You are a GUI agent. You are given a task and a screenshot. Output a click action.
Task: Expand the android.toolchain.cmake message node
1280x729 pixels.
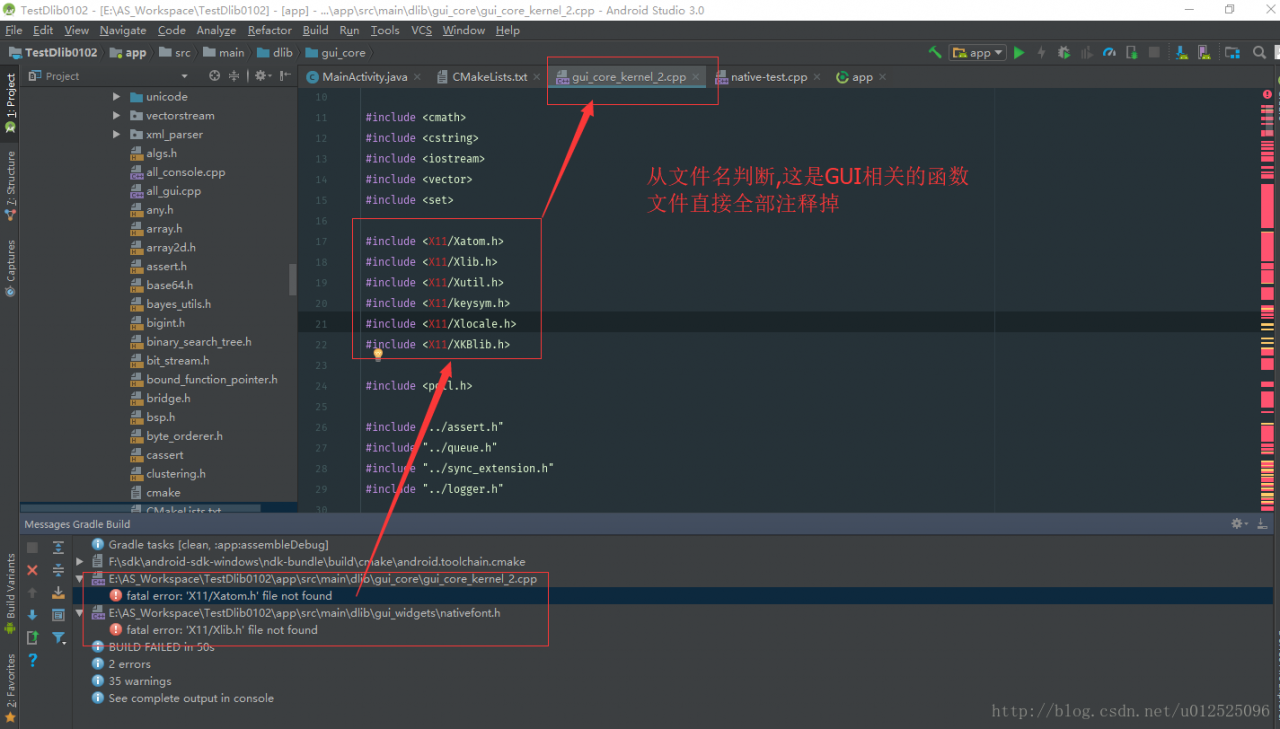click(x=80, y=562)
